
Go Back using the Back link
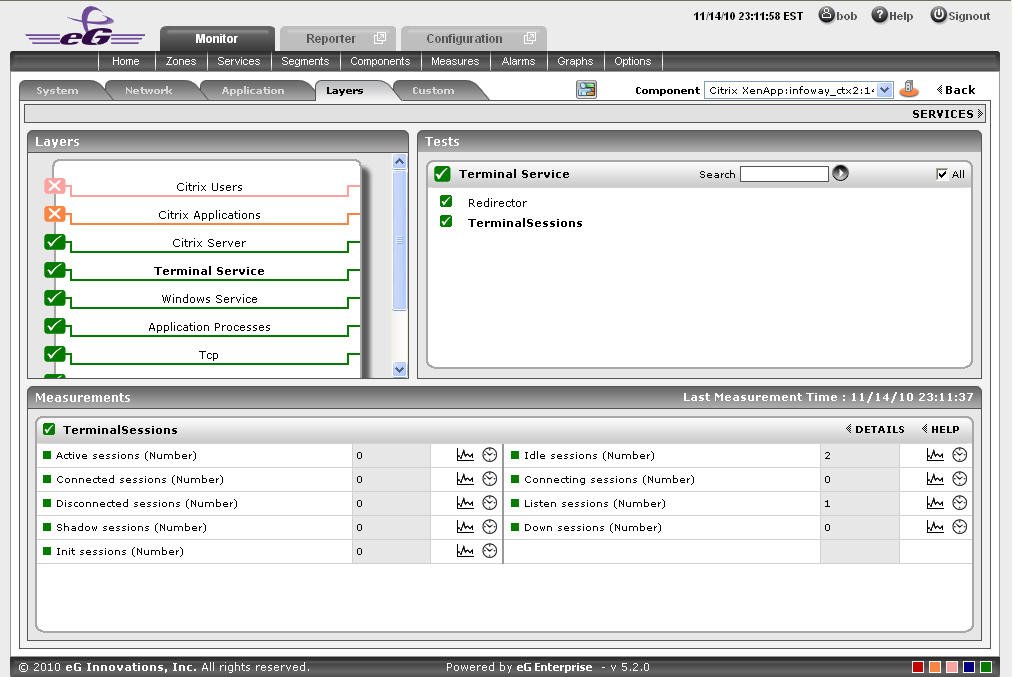pos(956,90)
